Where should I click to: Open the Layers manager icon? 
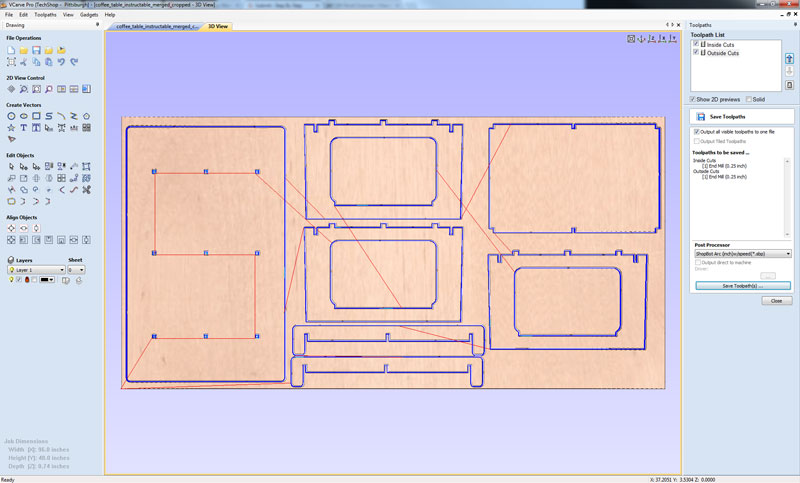pos(11,260)
